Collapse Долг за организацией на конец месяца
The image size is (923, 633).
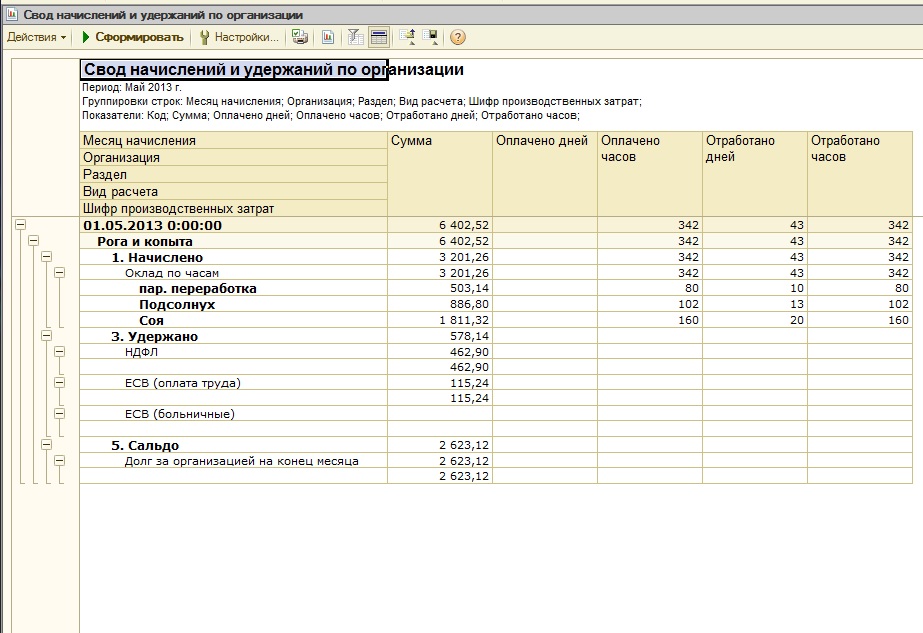59,460
